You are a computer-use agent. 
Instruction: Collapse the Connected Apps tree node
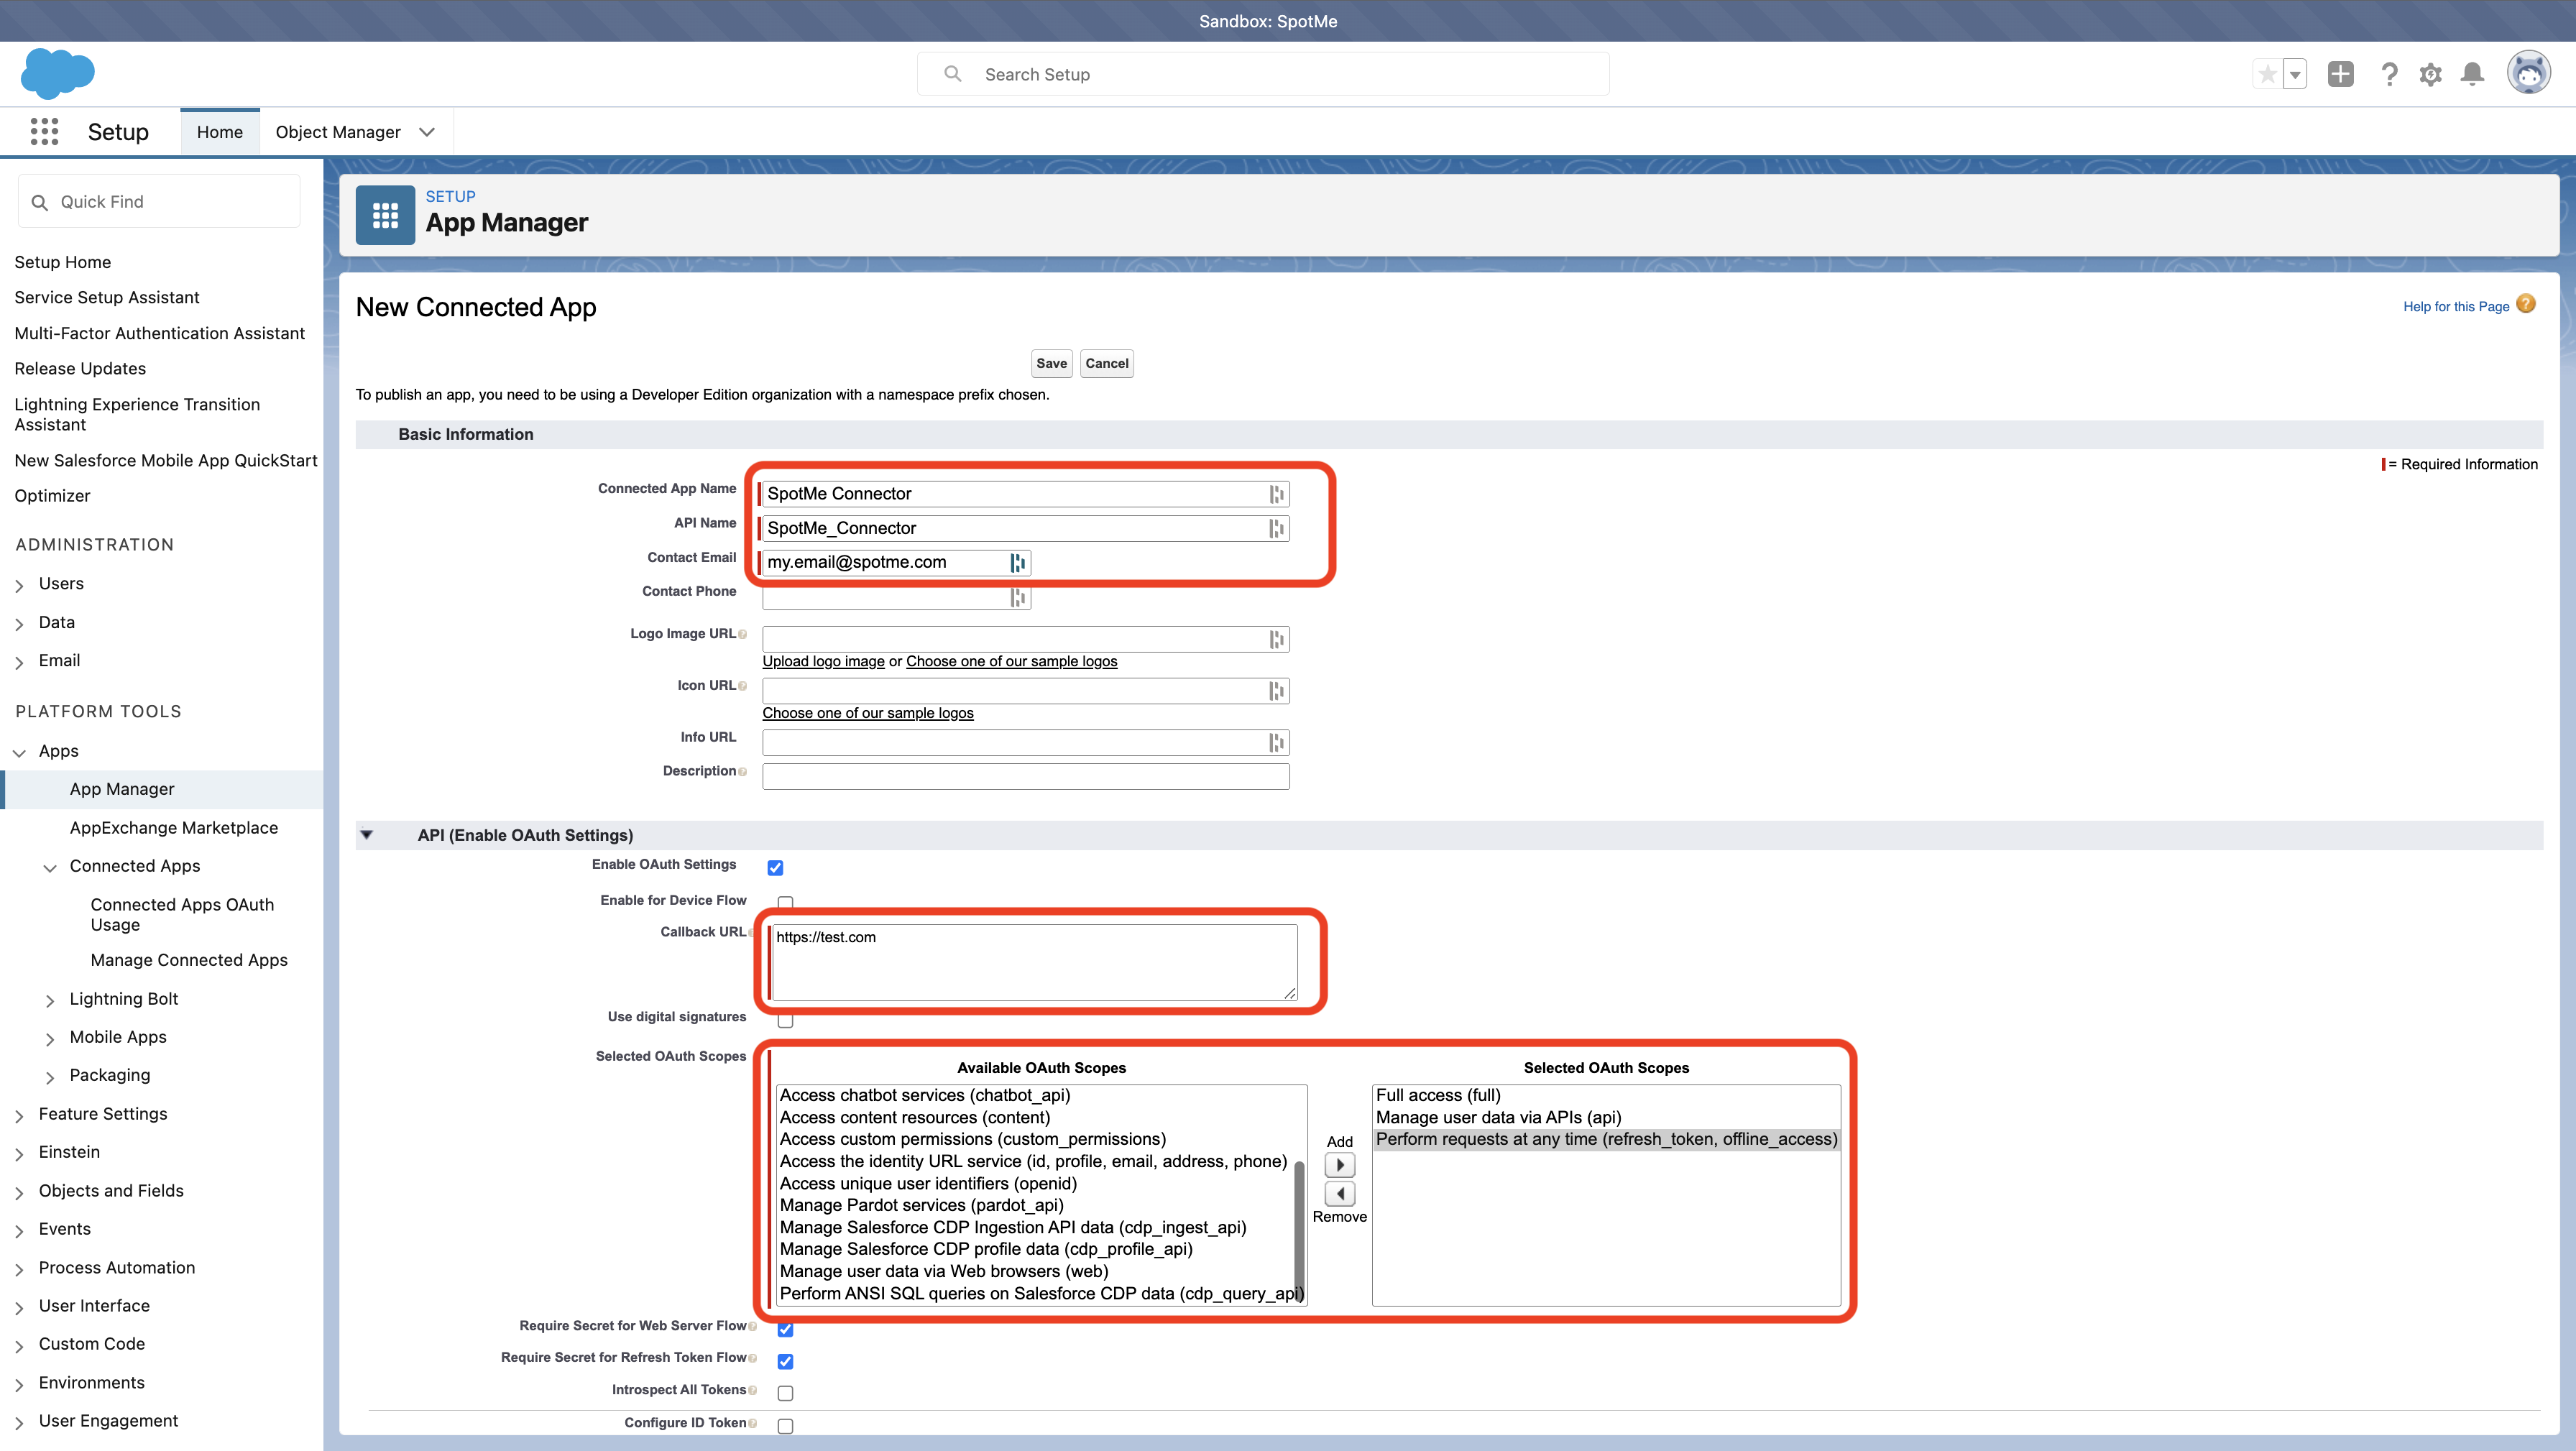tap(50, 867)
